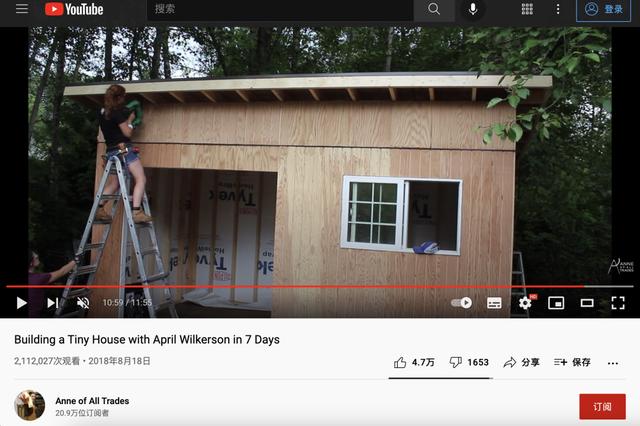Play the video
This screenshot has height=426, width=640.
tap(21, 303)
